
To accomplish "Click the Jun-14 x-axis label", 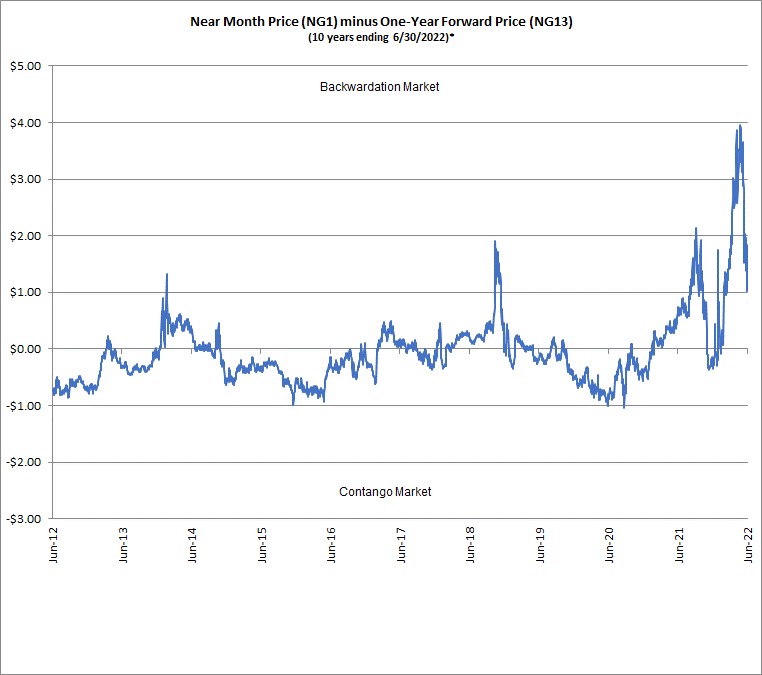I will pos(192,545).
